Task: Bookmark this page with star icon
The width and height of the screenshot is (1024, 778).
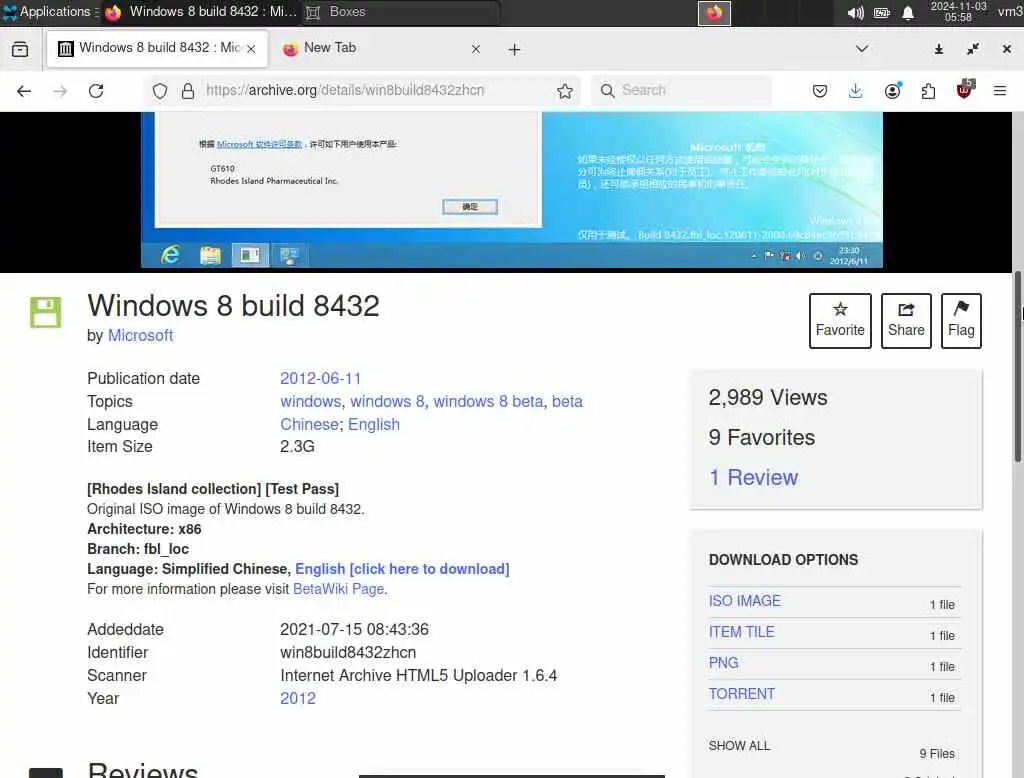Action: [x=565, y=91]
